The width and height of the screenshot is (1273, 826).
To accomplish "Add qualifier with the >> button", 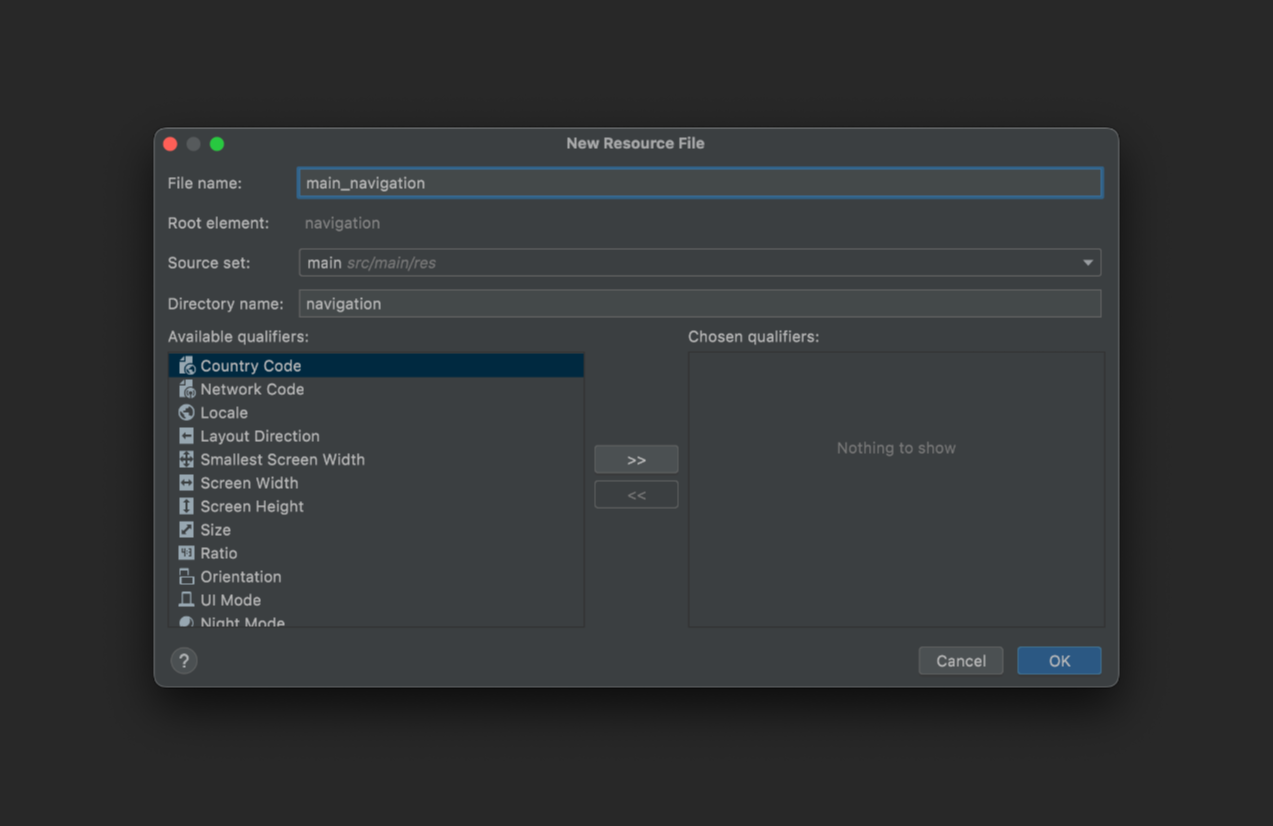I will [636, 460].
